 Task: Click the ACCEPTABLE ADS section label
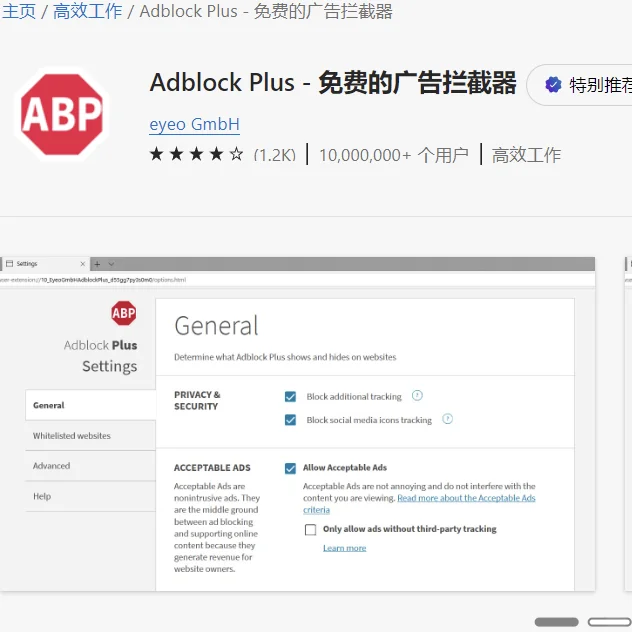(212, 468)
